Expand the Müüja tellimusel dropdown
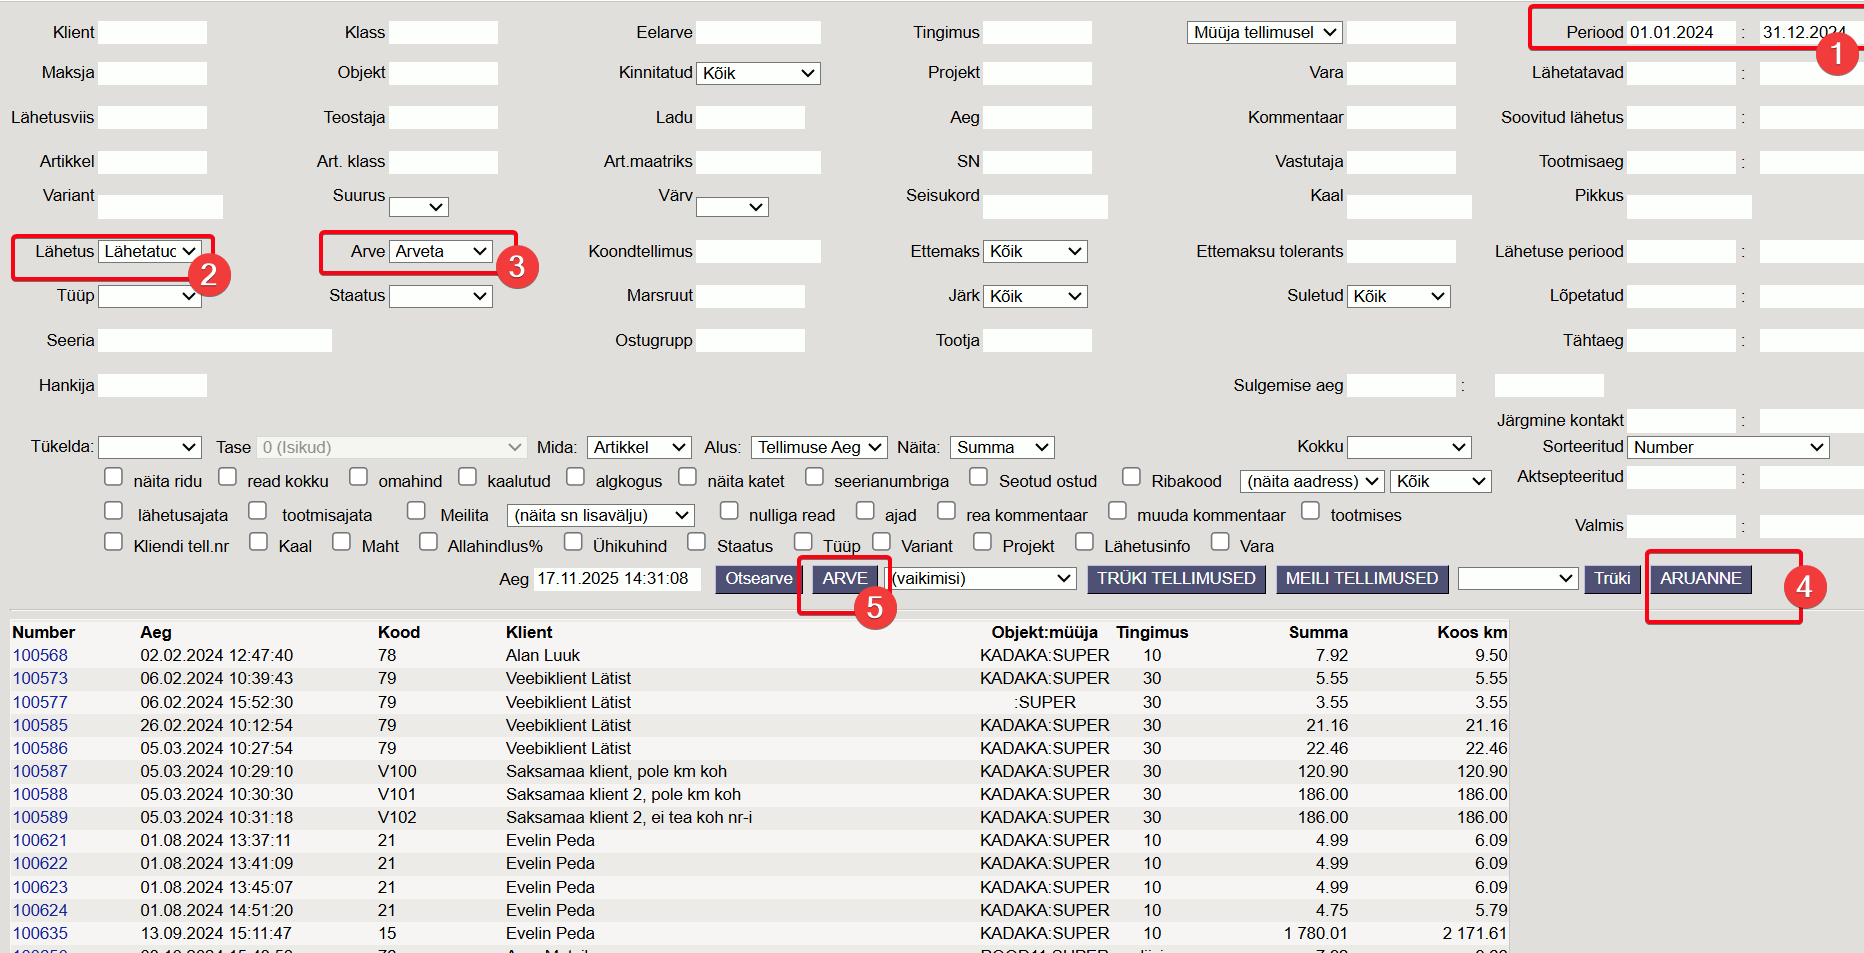 [1264, 33]
